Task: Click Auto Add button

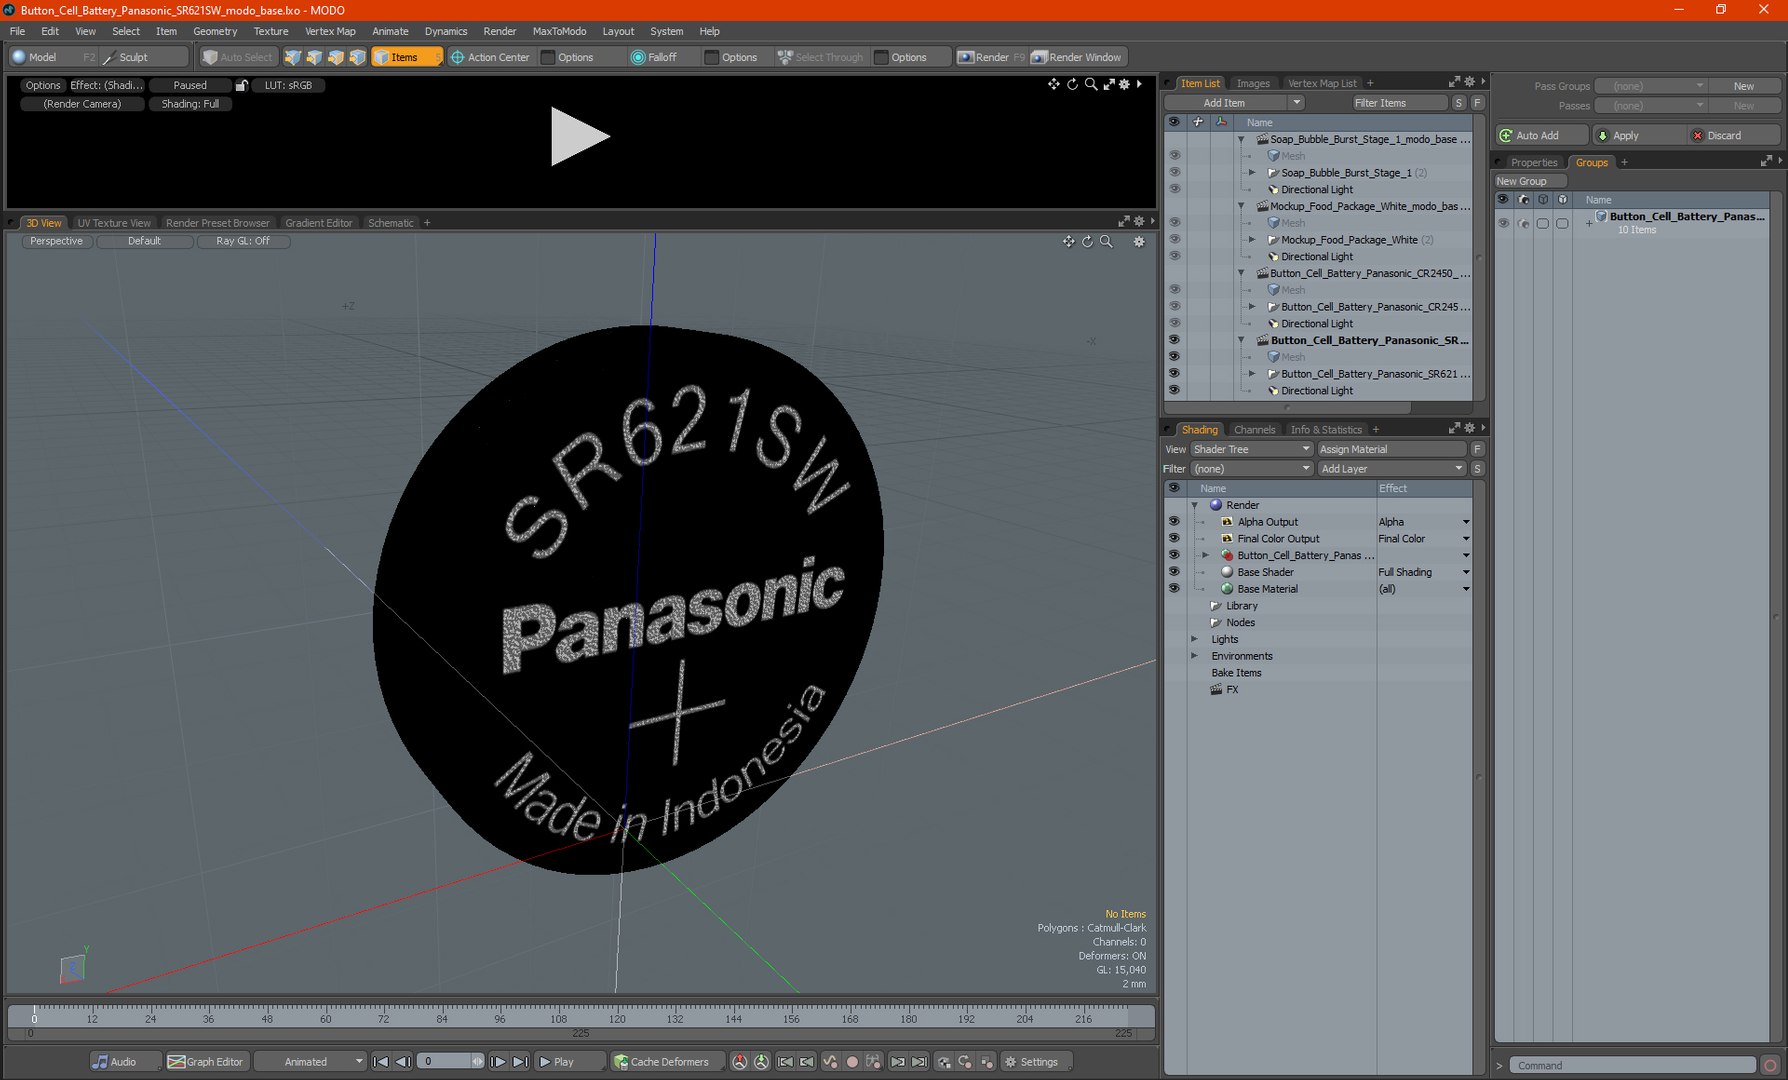Action: tap(1541, 135)
